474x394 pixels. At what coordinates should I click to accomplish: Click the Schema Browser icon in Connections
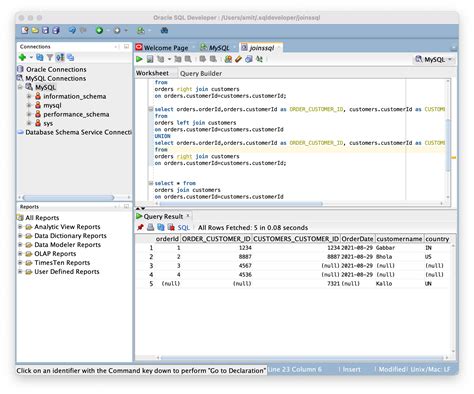point(60,57)
